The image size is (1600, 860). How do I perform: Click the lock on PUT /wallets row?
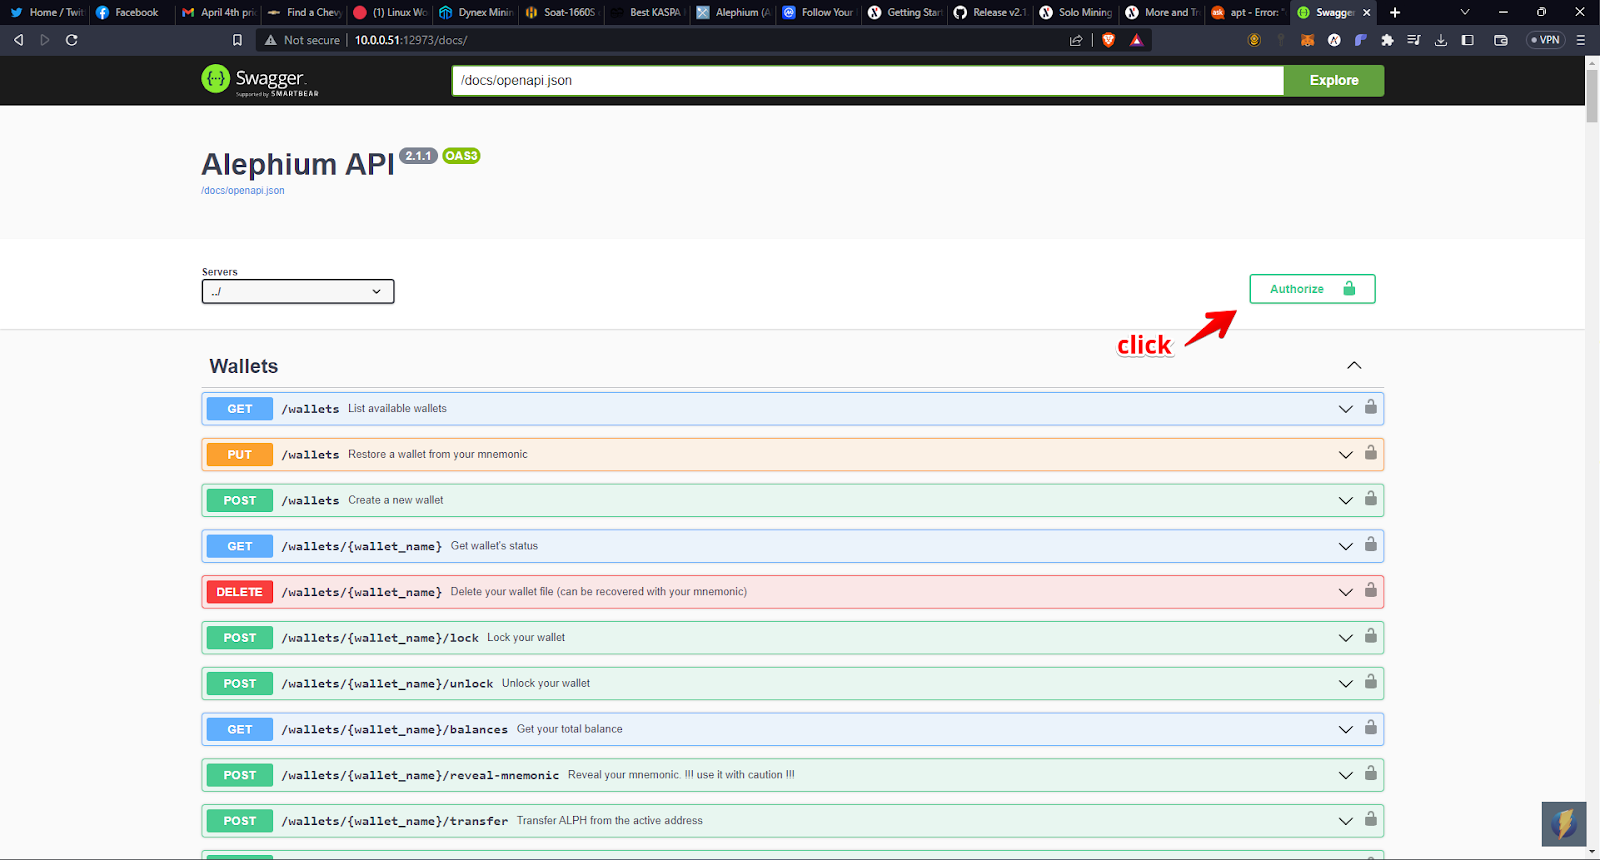click(x=1371, y=453)
